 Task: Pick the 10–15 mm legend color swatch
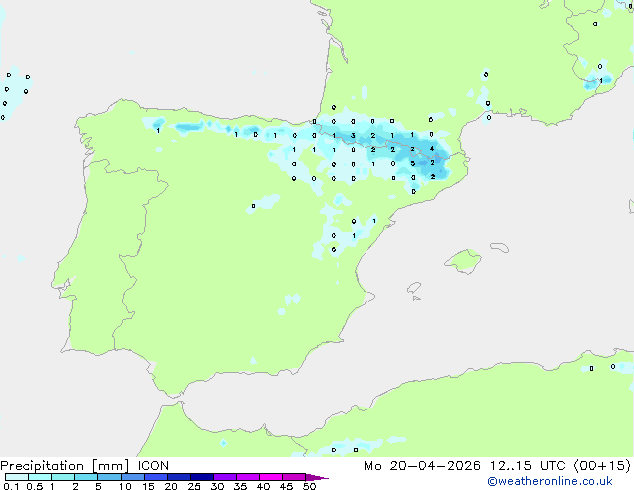(x=133, y=477)
